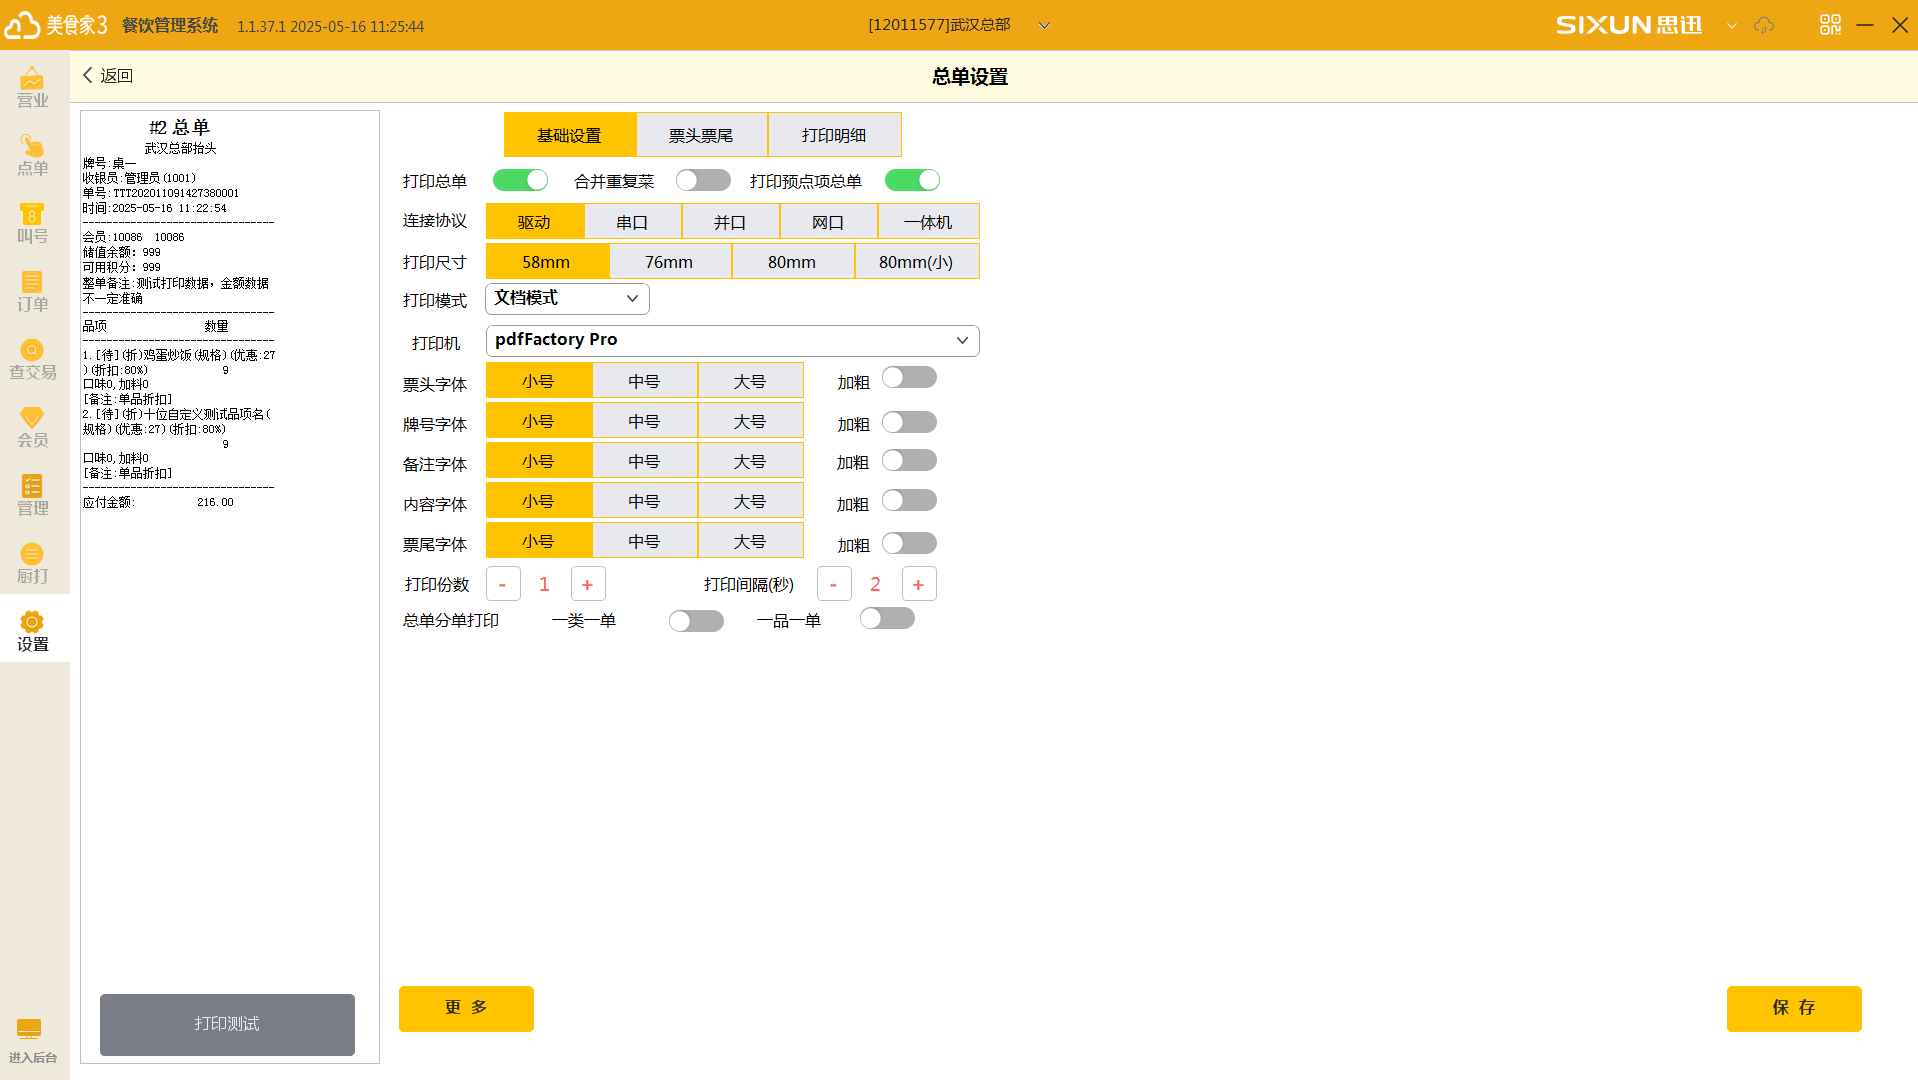Open the 厨打 kitchen print section
Image resolution: width=1918 pixels, height=1080 pixels.
pos(33,563)
